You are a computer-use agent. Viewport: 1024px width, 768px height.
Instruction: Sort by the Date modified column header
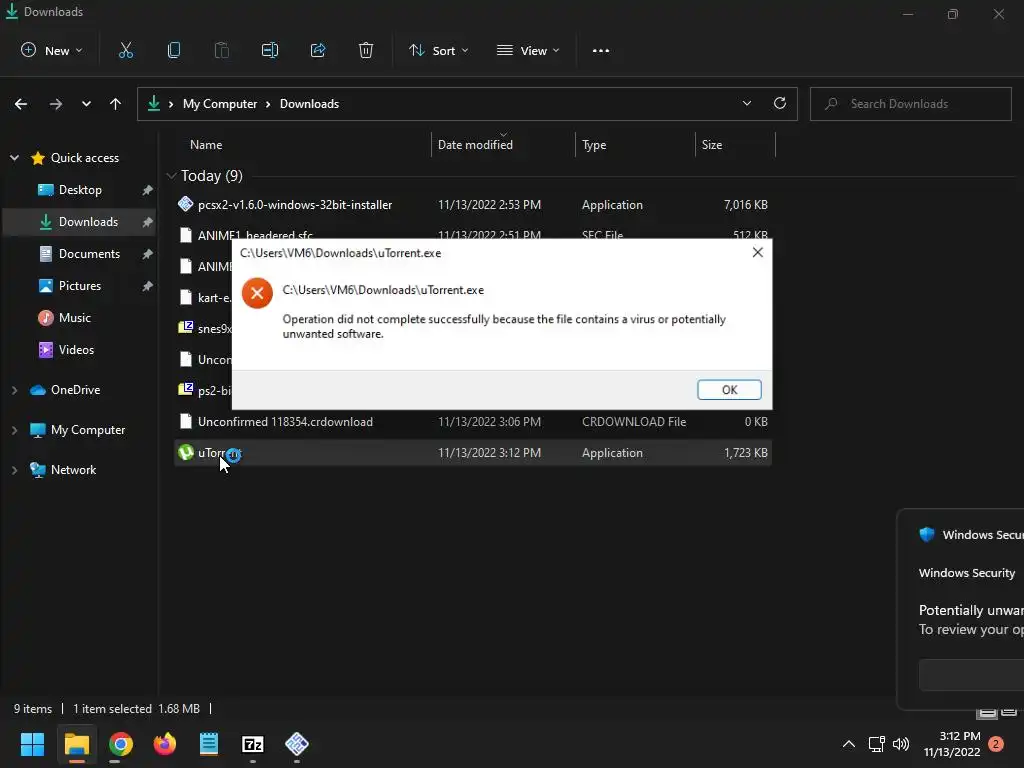point(475,144)
